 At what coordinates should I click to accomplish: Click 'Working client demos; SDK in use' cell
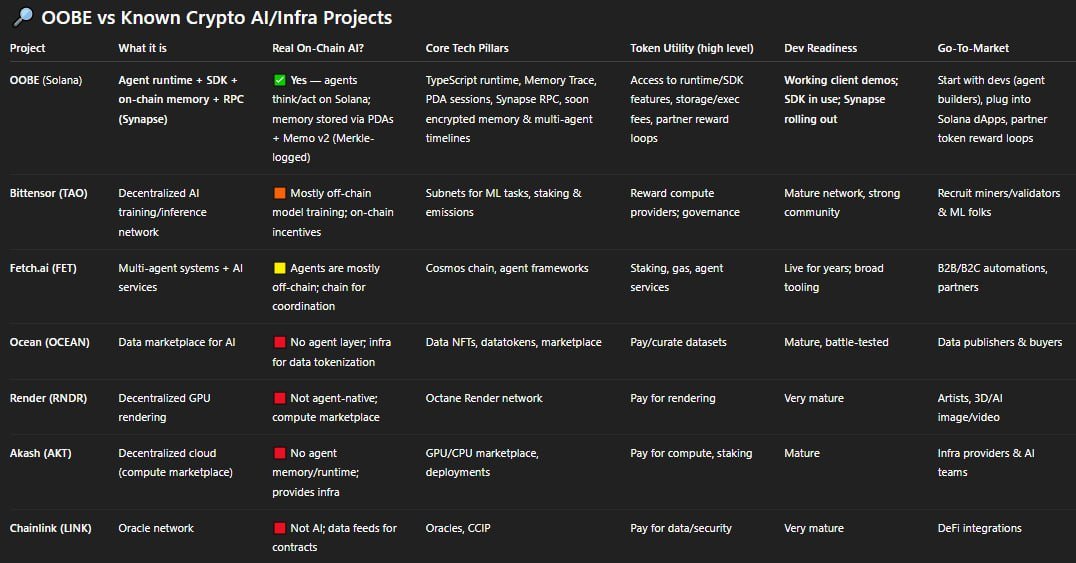point(841,100)
